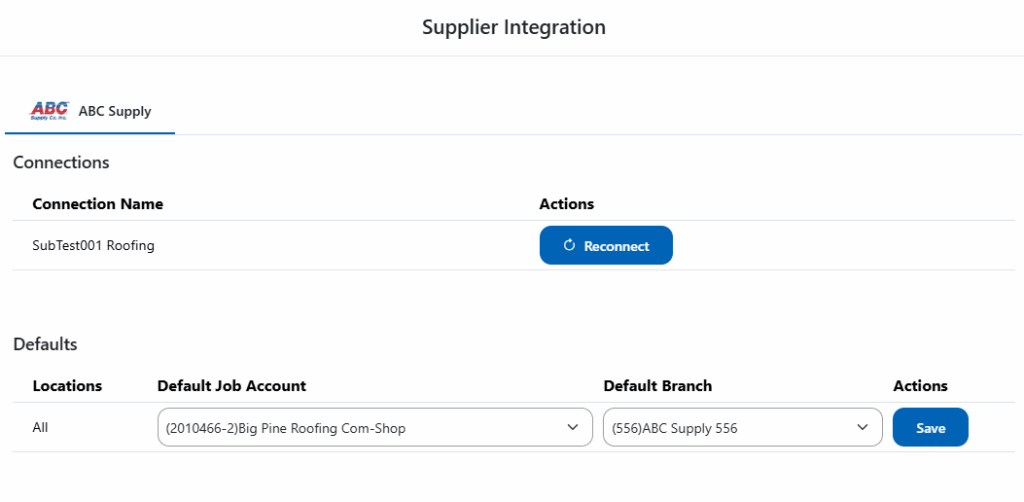Screen dimensions: 1024x502
Task: Click the Supplier Integration page title
Action: pyautogui.click(x=513, y=27)
